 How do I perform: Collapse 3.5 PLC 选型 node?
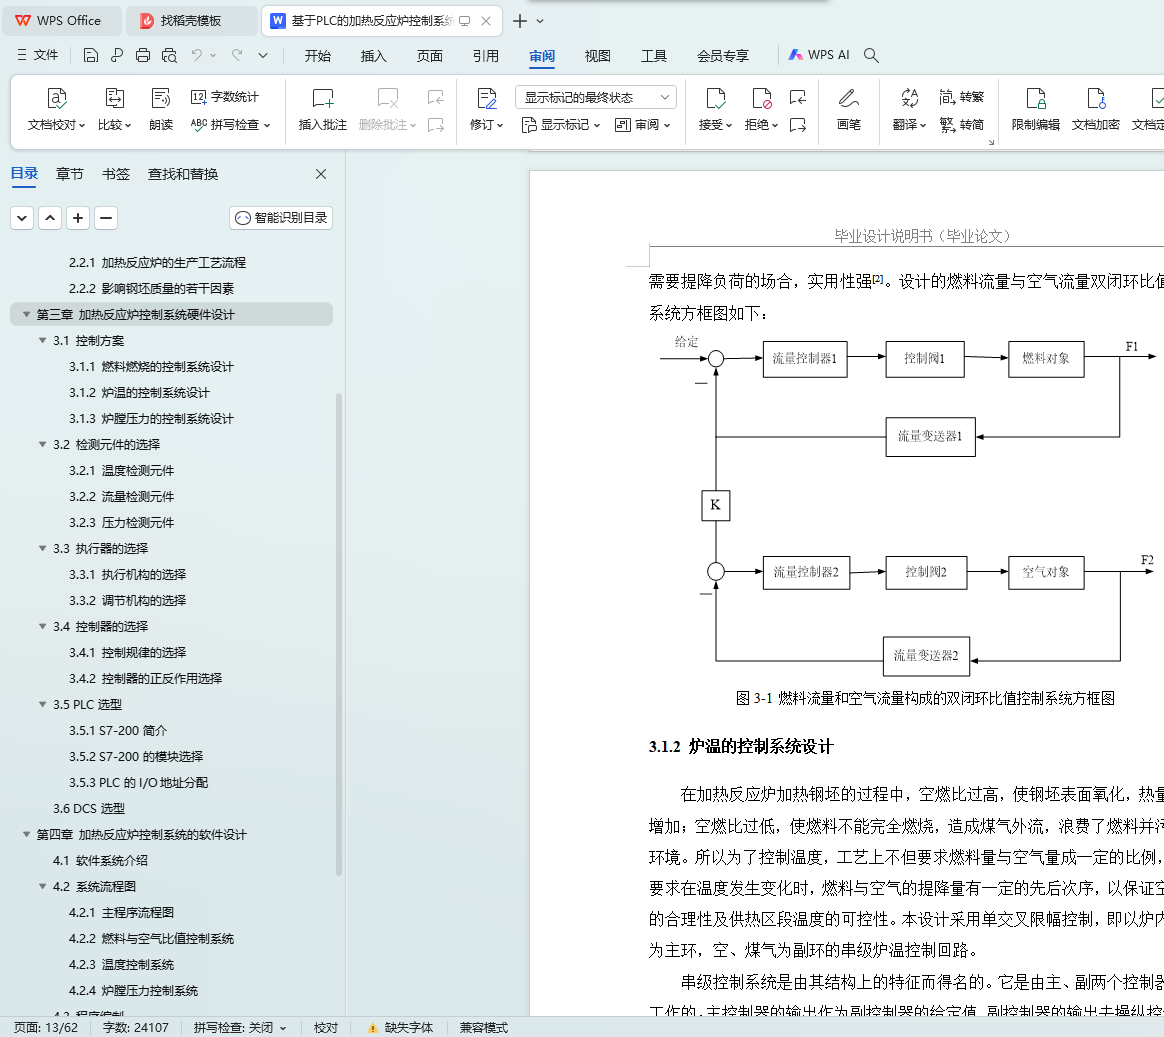tap(43, 704)
